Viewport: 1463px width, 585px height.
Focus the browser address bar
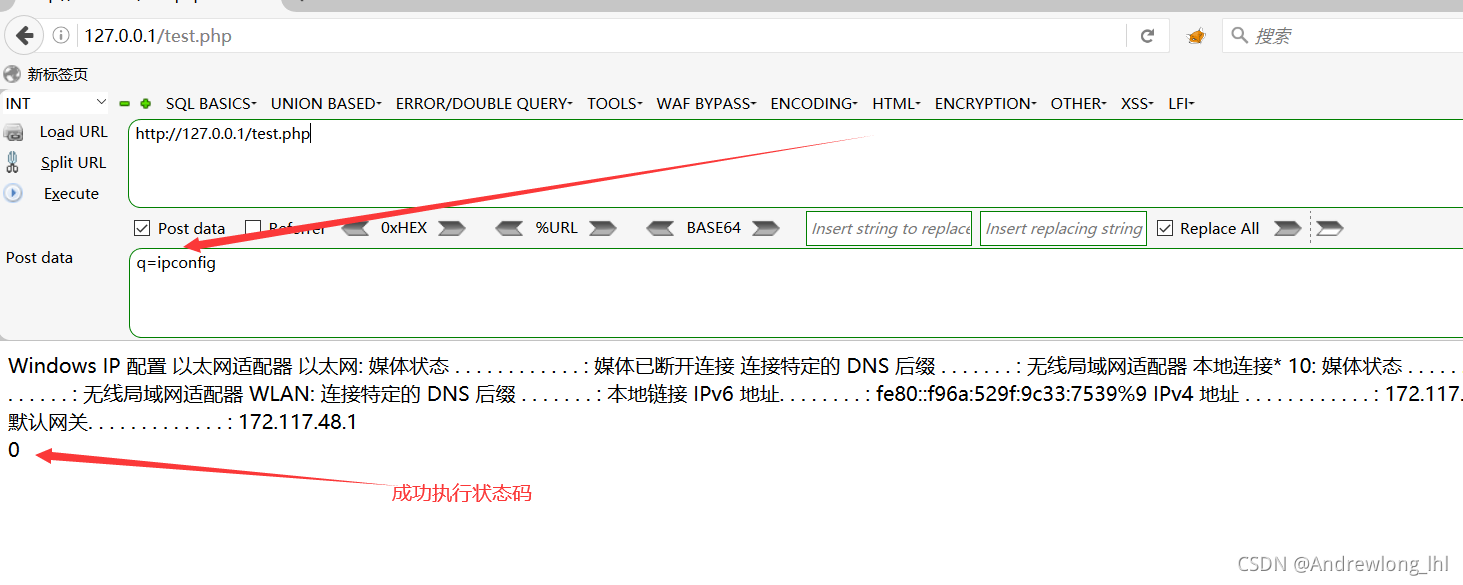[x=600, y=36]
